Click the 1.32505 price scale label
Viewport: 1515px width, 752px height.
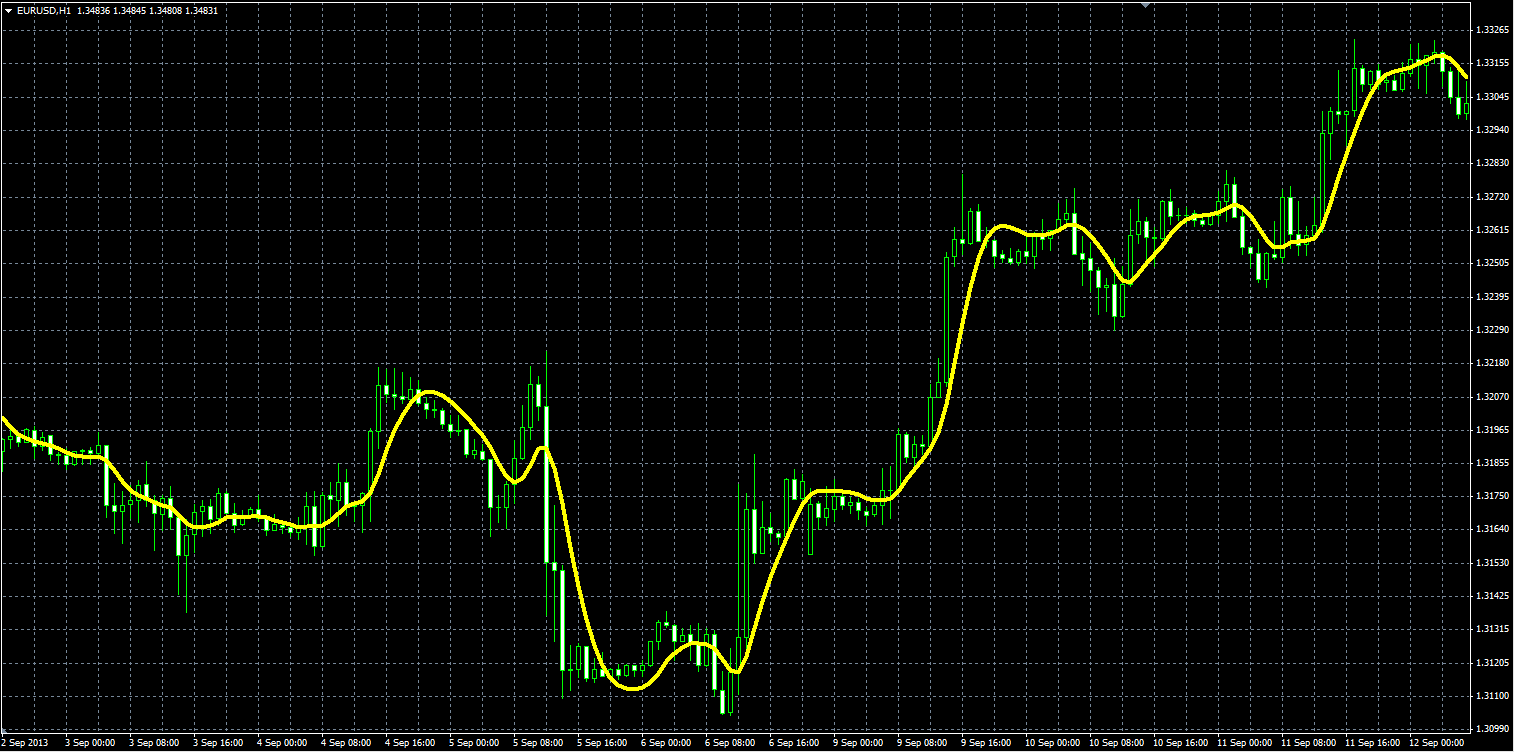pos(1492,263)
